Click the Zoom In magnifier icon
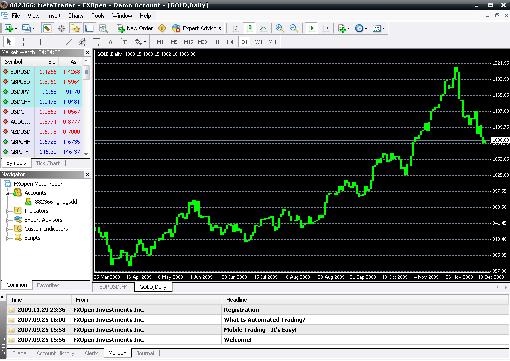510x361 pixels. point(279,28)
